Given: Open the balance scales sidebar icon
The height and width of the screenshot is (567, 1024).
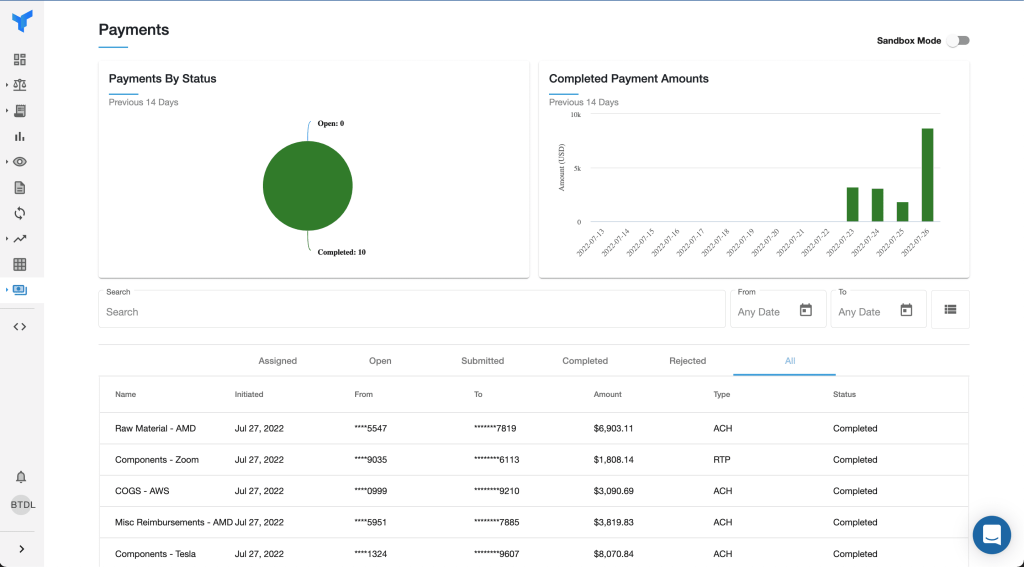Looking at the screenshot, I should (20, 85).
